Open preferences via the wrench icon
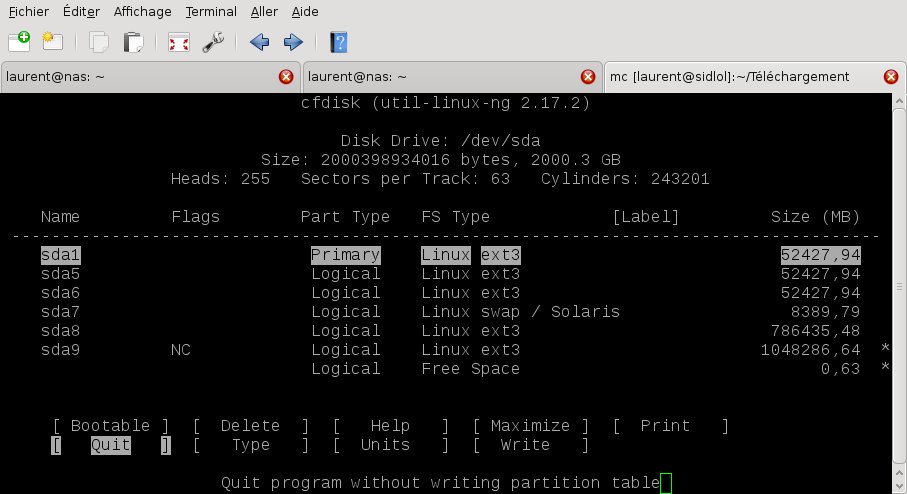The image size is (907, 494). 213,42
